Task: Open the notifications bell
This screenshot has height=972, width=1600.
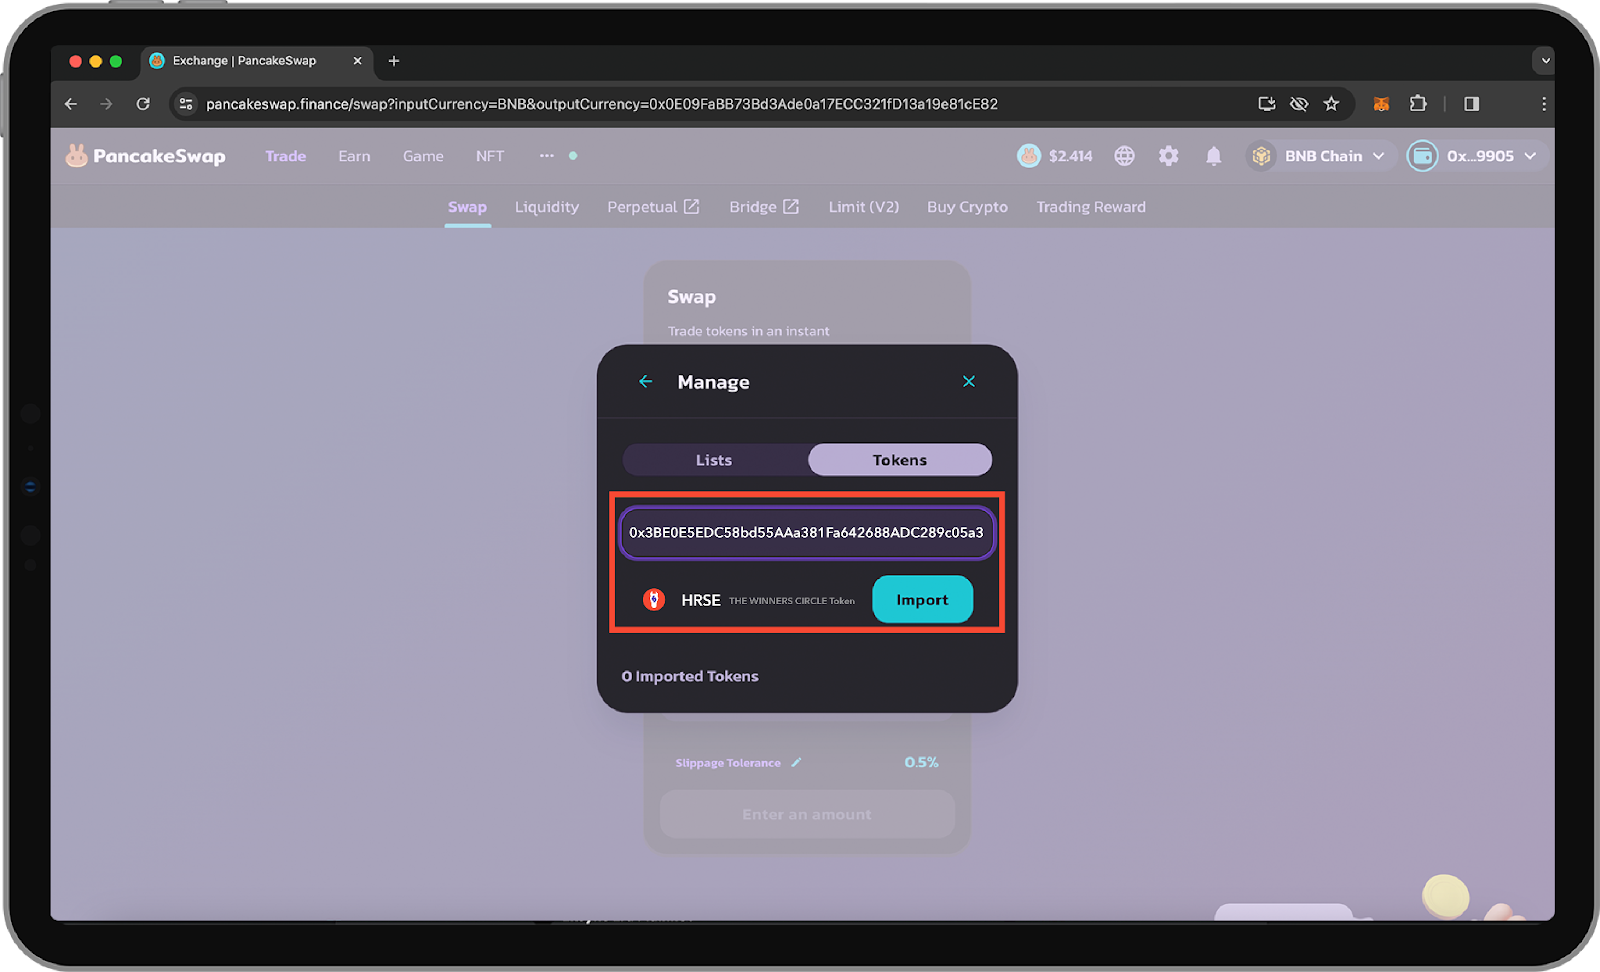Action: 1213,156
